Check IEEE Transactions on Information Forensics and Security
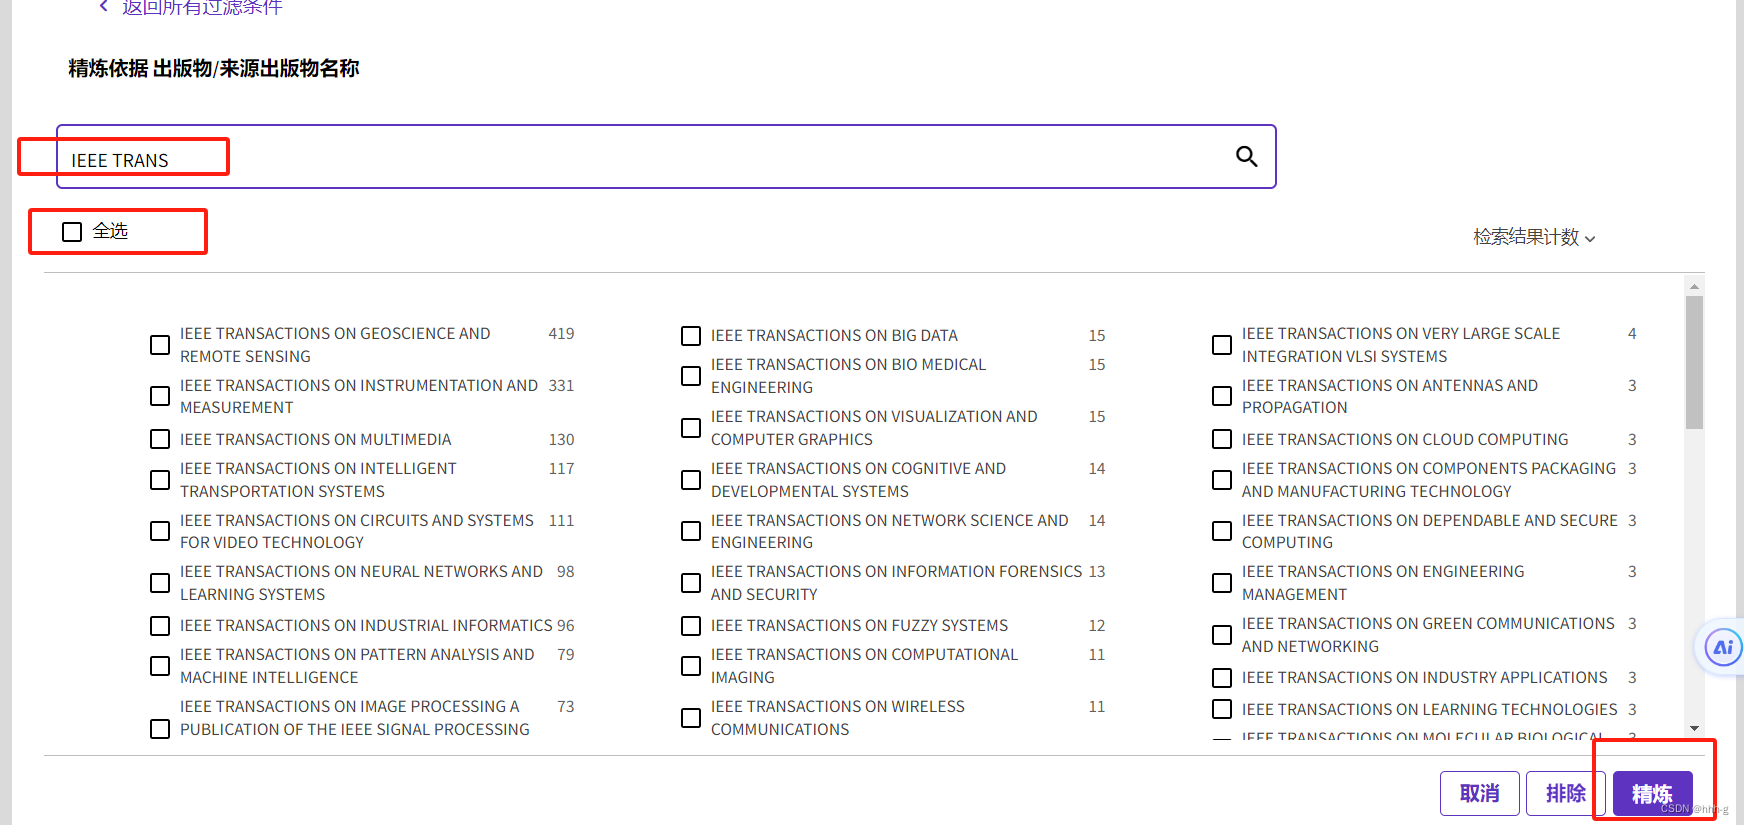The image size is (1744, 825). (x=691, y=583)
